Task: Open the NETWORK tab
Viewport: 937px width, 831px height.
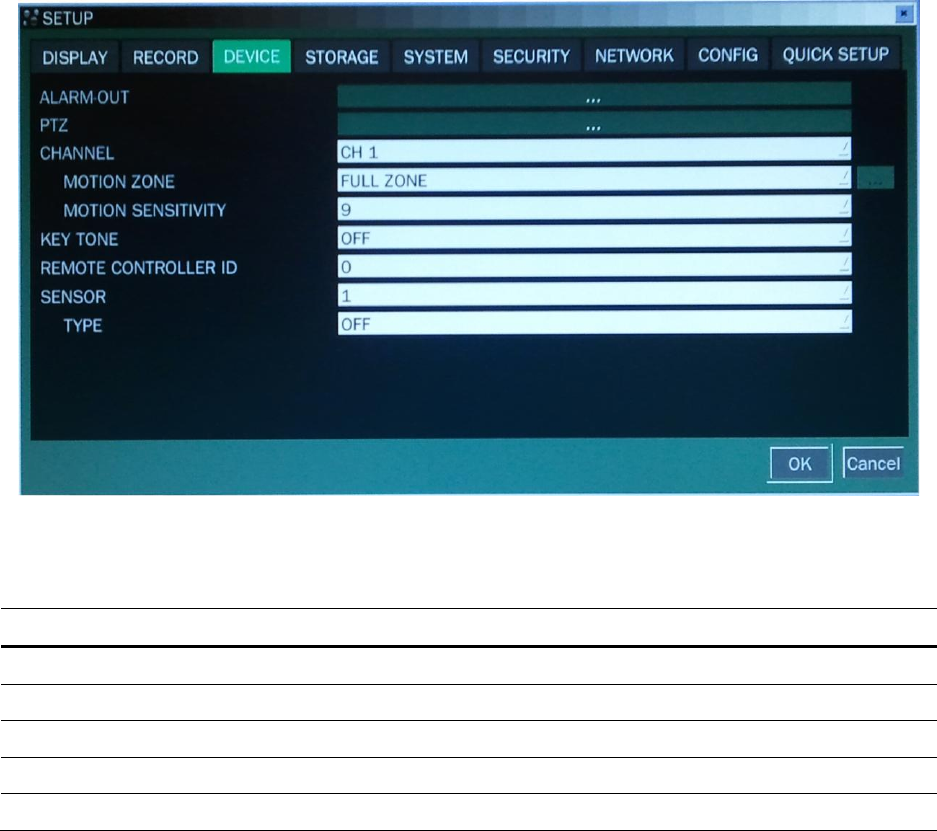Action: point(634,56)
